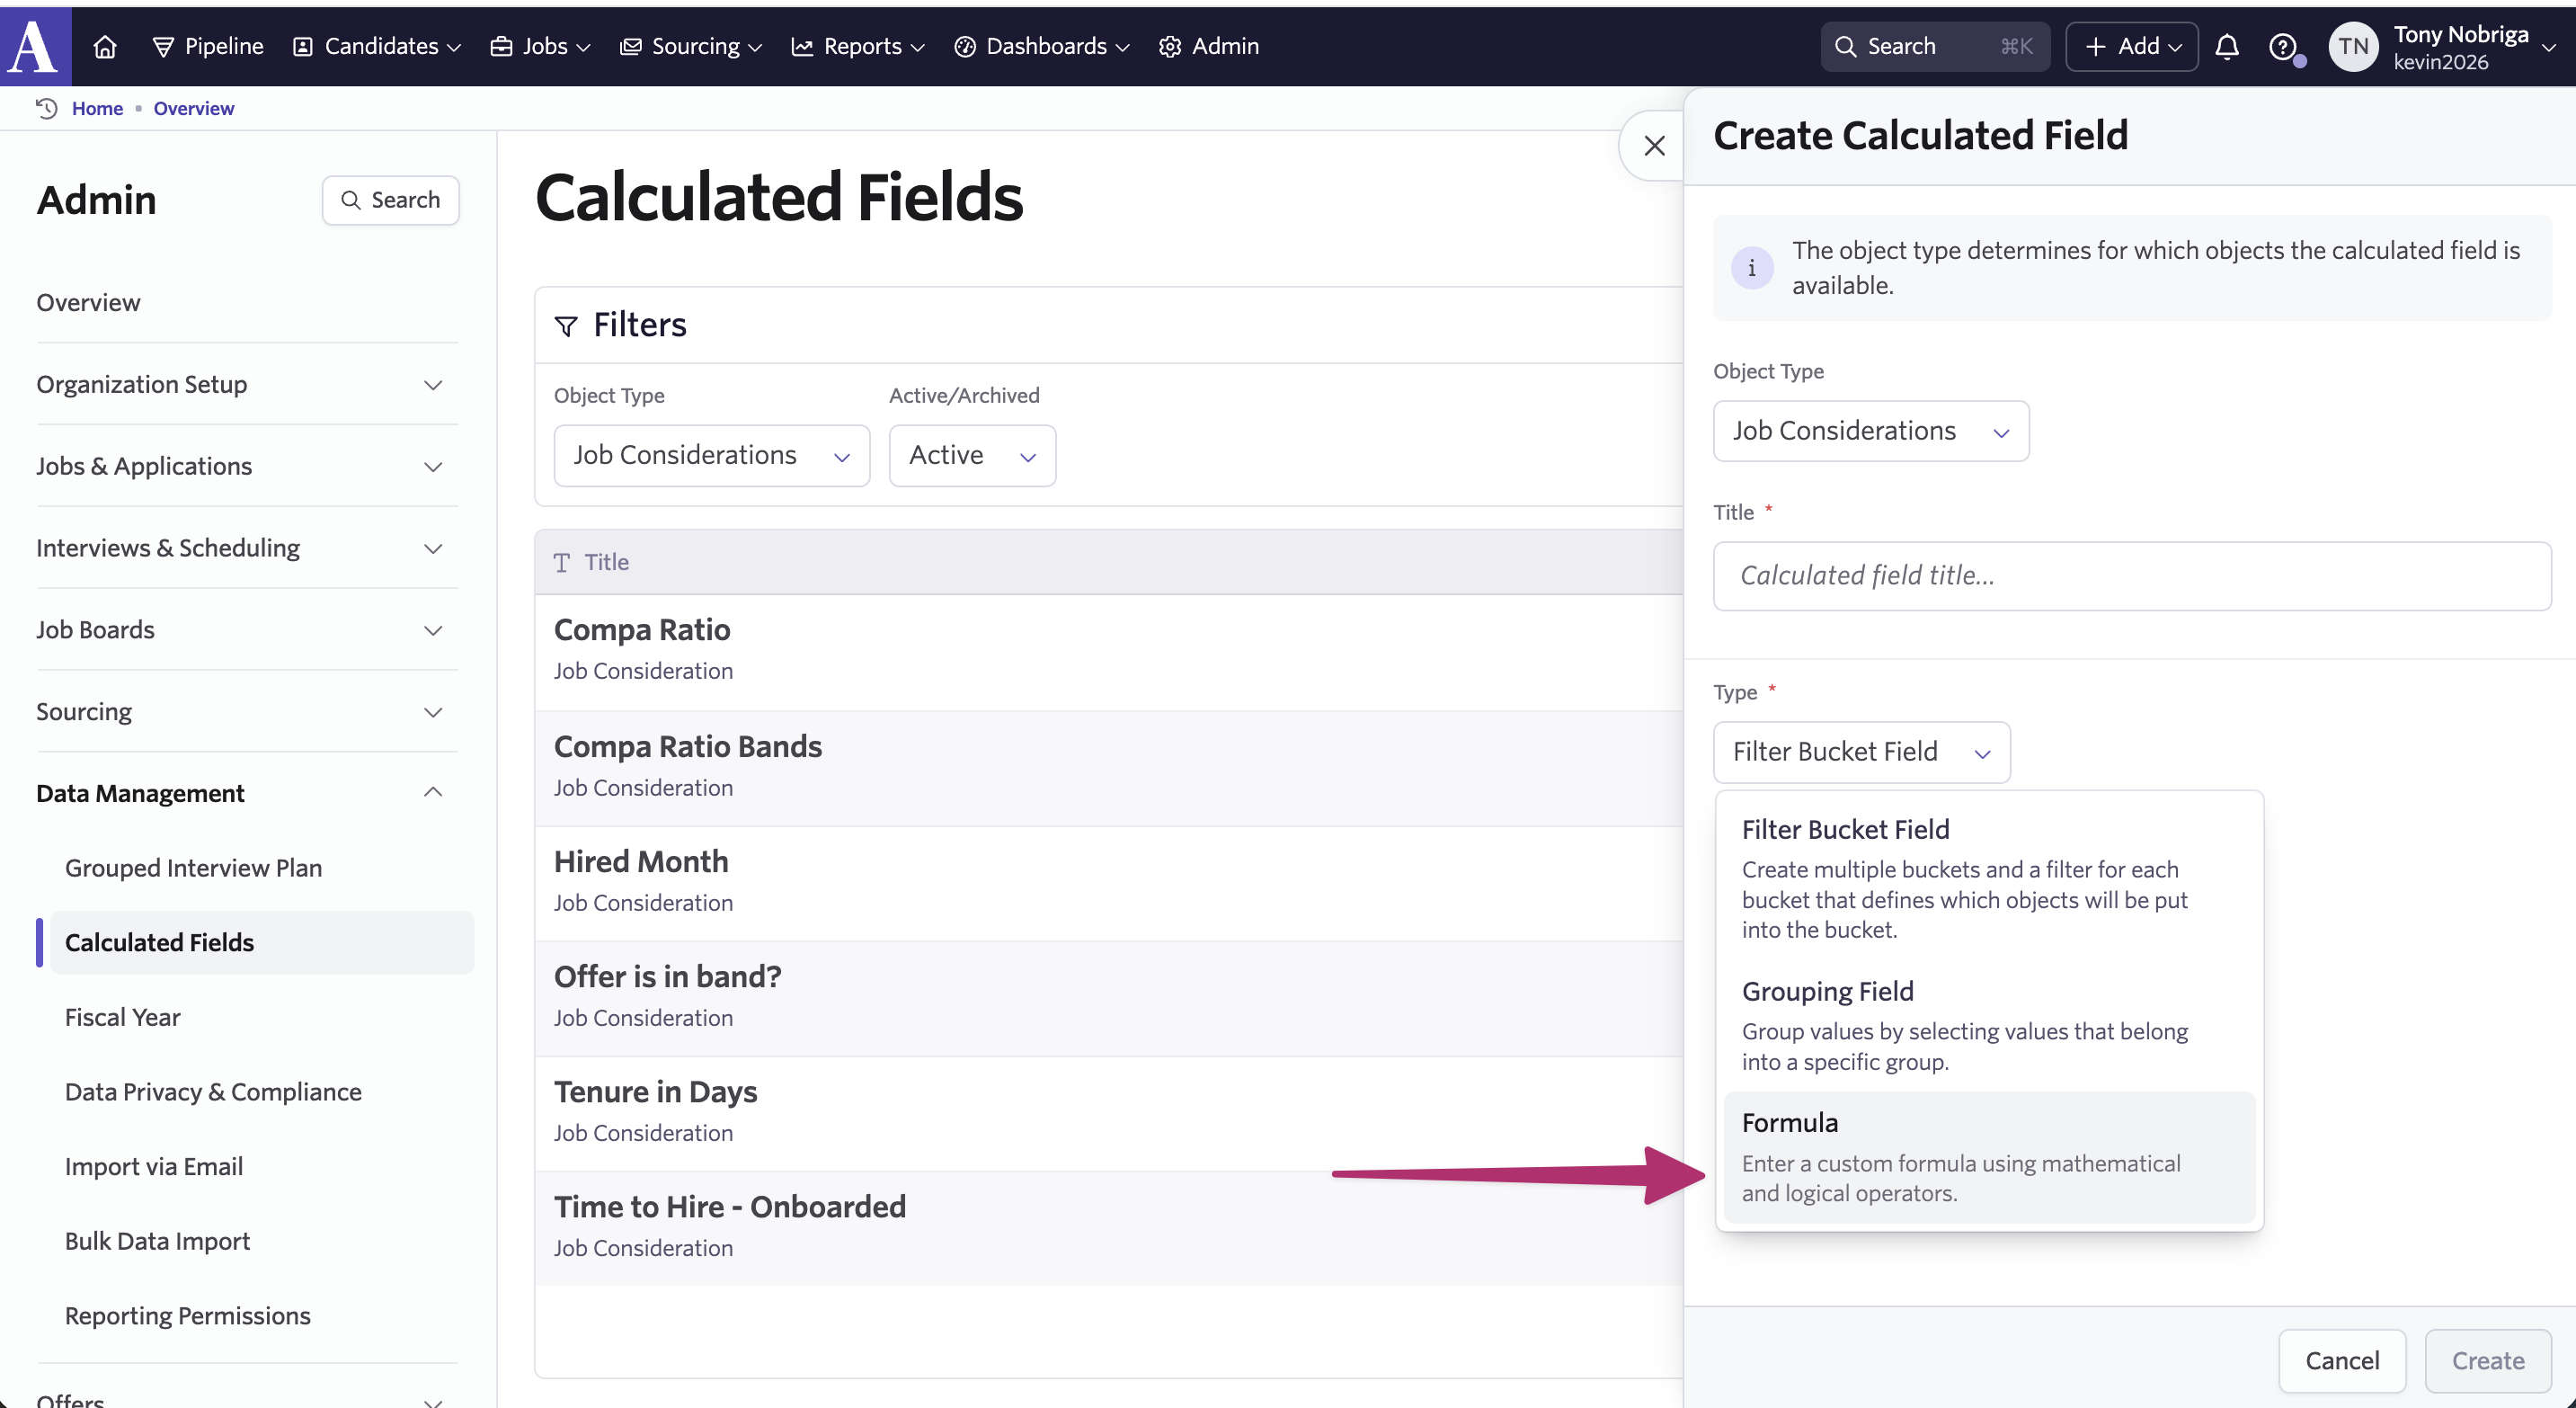Click the Filters funnel icon
Image resolution: width=2576 pixels, height=1408 pixels.
coord(566,326)
